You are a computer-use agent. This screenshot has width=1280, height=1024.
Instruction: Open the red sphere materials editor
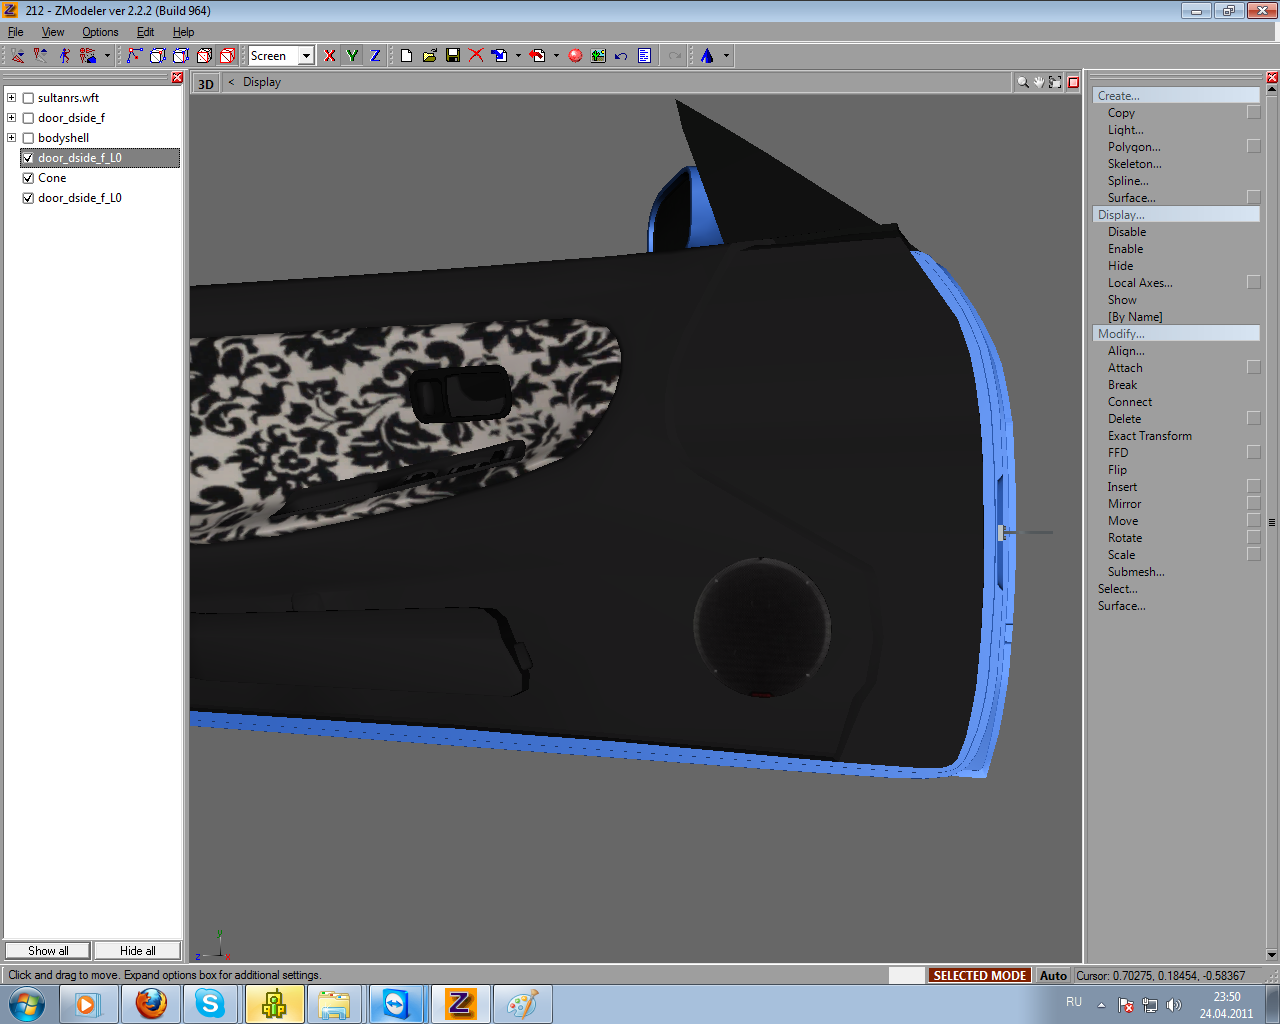pyautogui.click(x=575, y=56)
